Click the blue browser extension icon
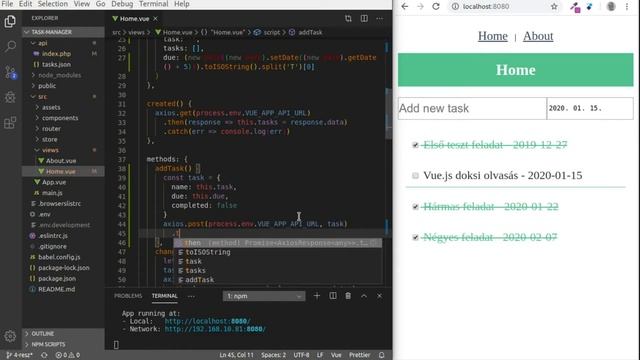Viewport: 640px width, 360px height. coord(589,7)
